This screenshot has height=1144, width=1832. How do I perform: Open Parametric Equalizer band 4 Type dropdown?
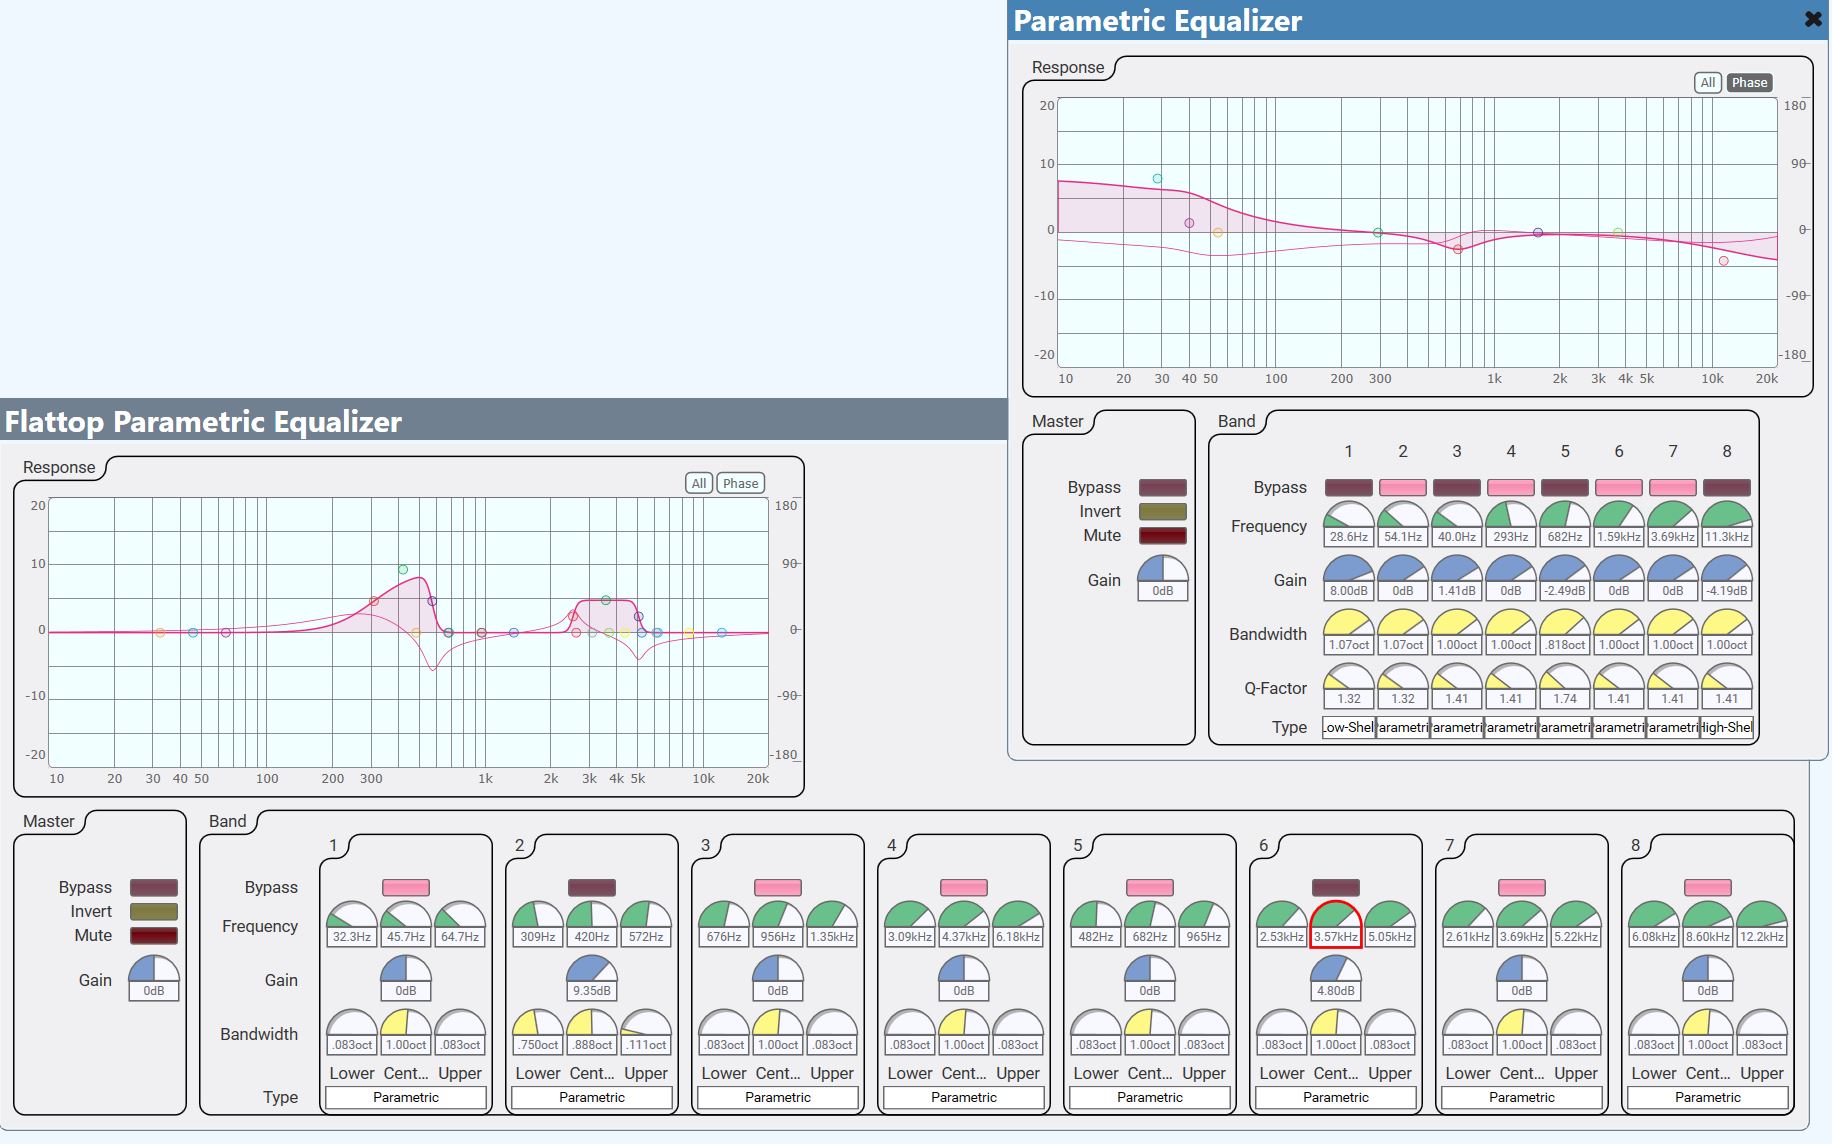(1511, 727)
